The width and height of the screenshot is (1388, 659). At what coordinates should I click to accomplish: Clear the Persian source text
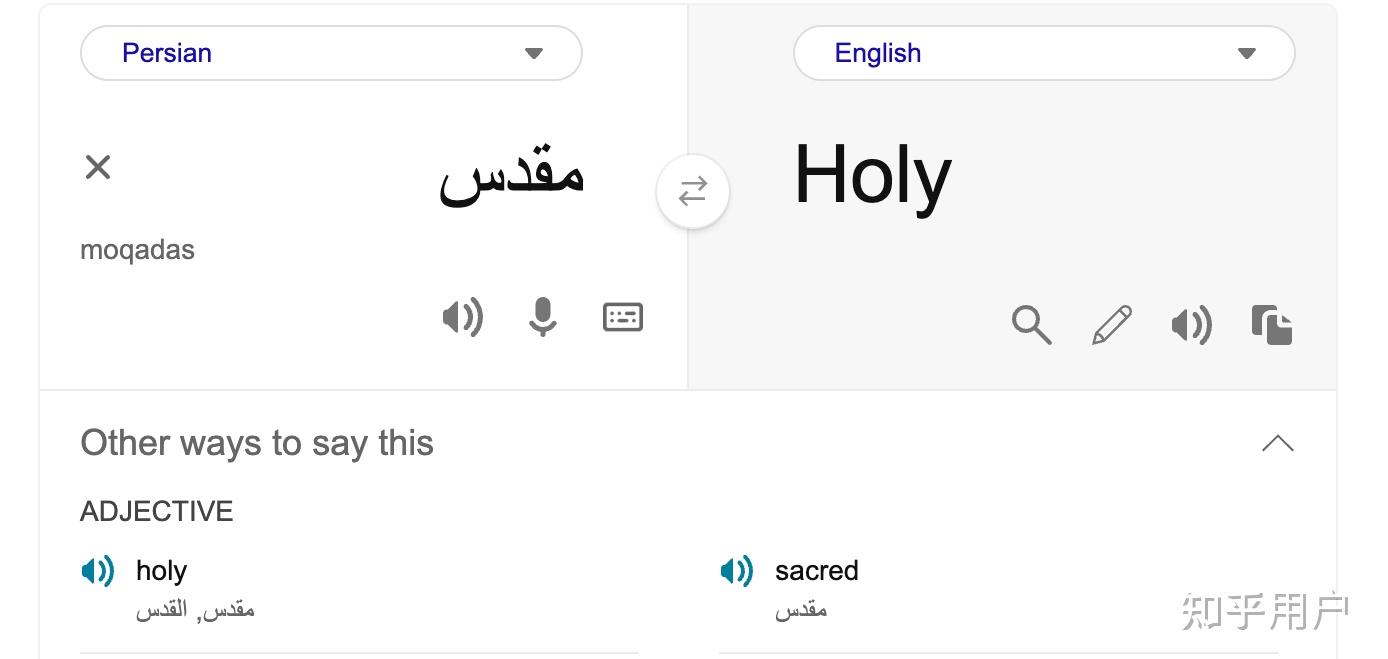coord(98,167)
